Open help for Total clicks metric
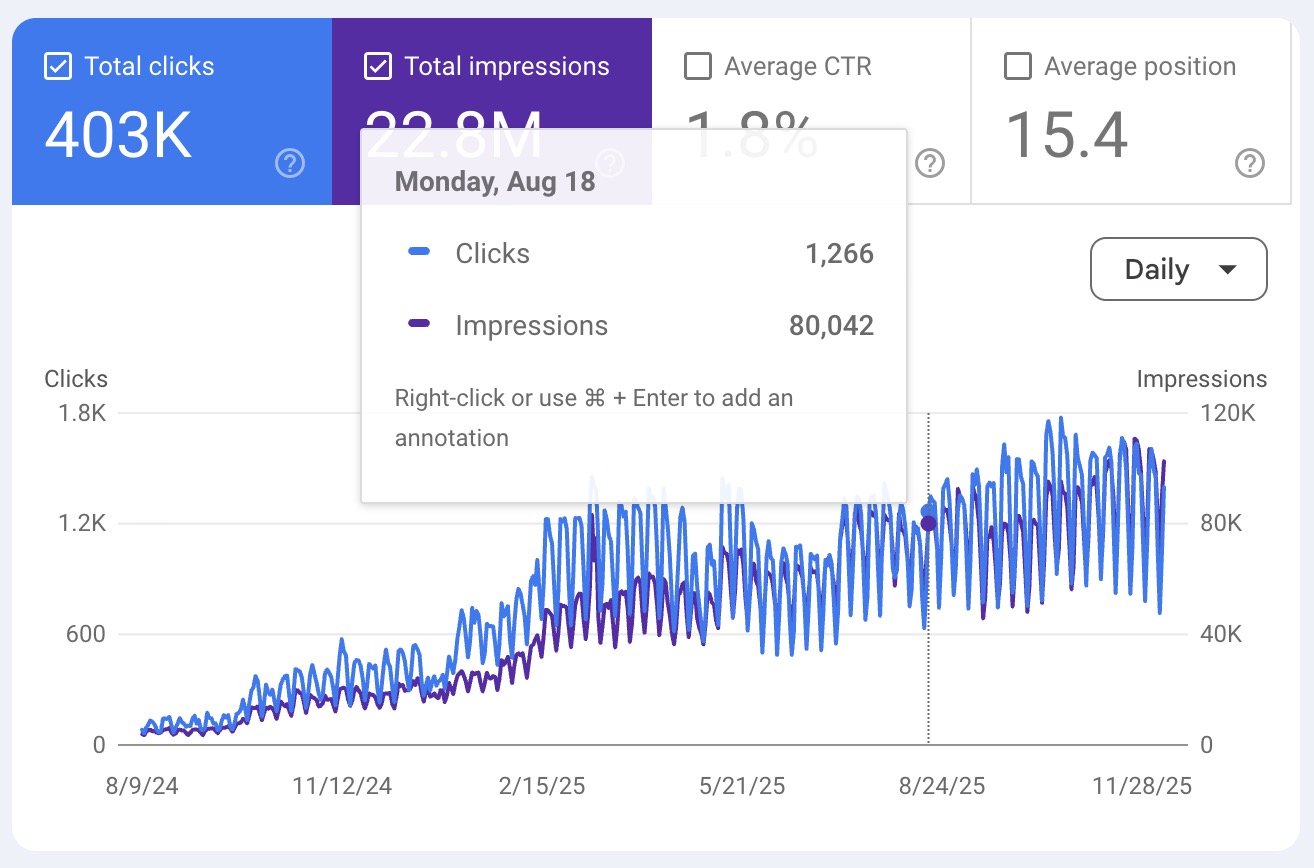Viewport: 1314px width, 868px height. pyautogui.click(x=290, y=163)
